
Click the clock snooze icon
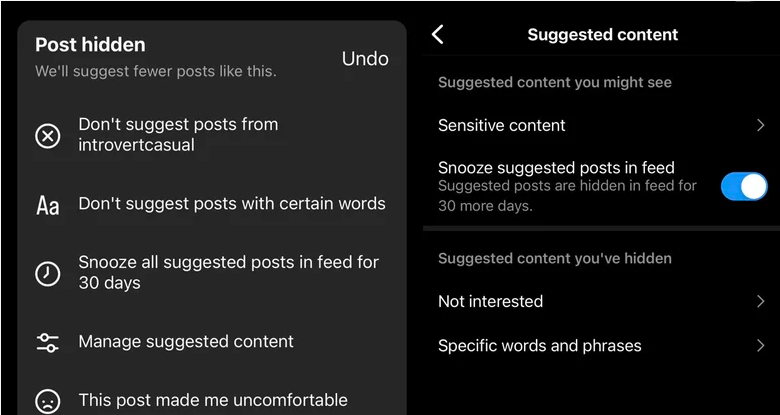pos(48,274)
